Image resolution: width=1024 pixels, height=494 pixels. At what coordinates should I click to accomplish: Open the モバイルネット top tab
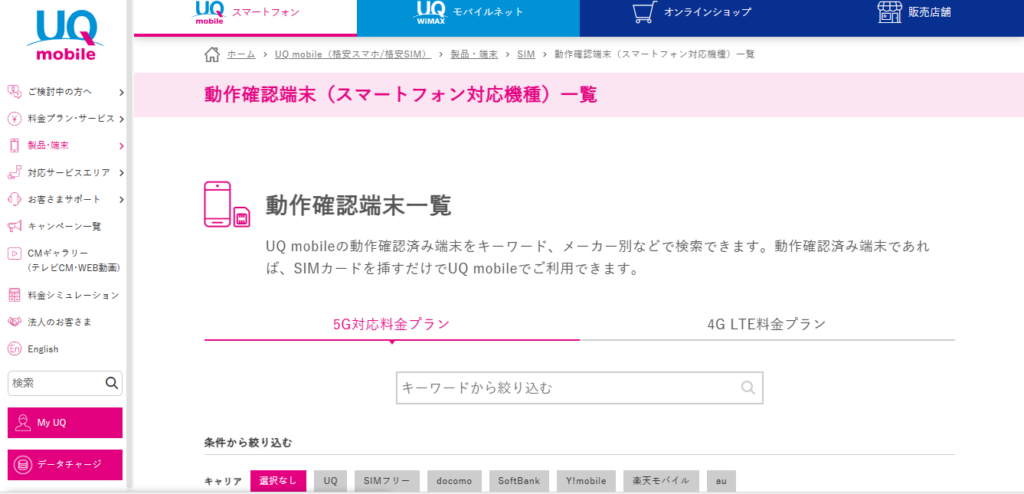click(468, 18)
